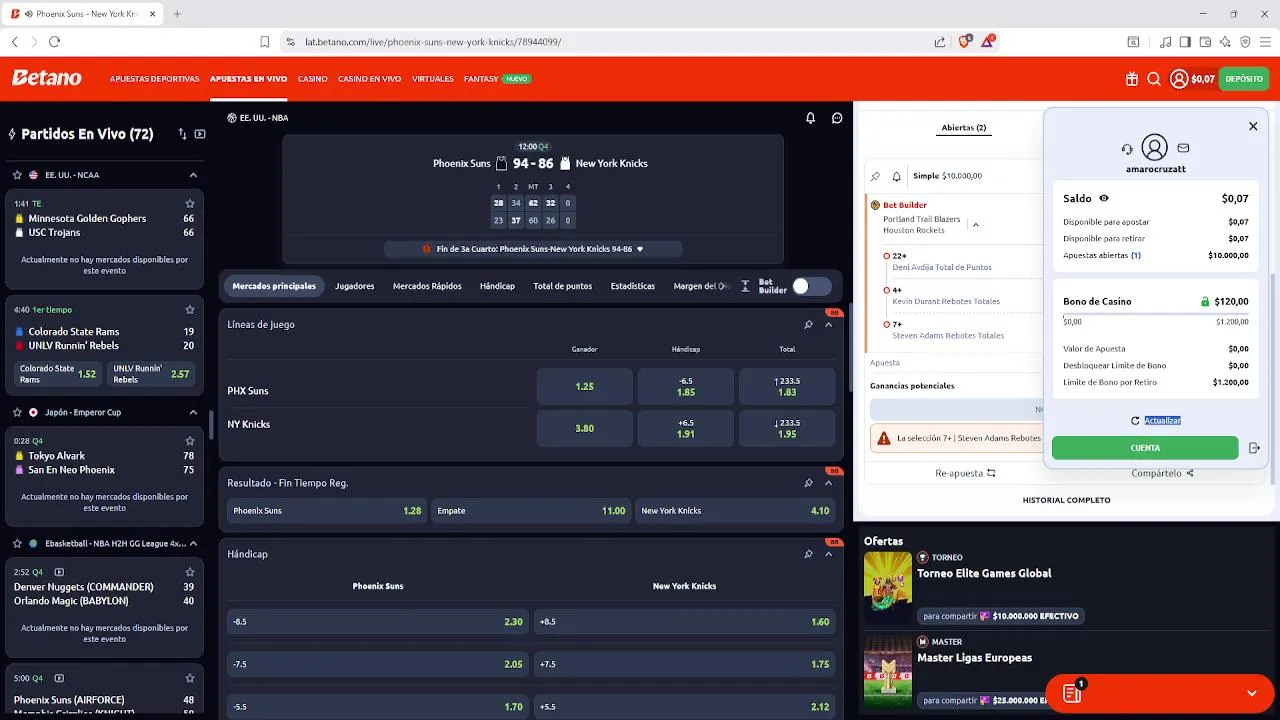
Task: Open APUESTAS DEPORTIVAS menu
Action: click(155, 79)
